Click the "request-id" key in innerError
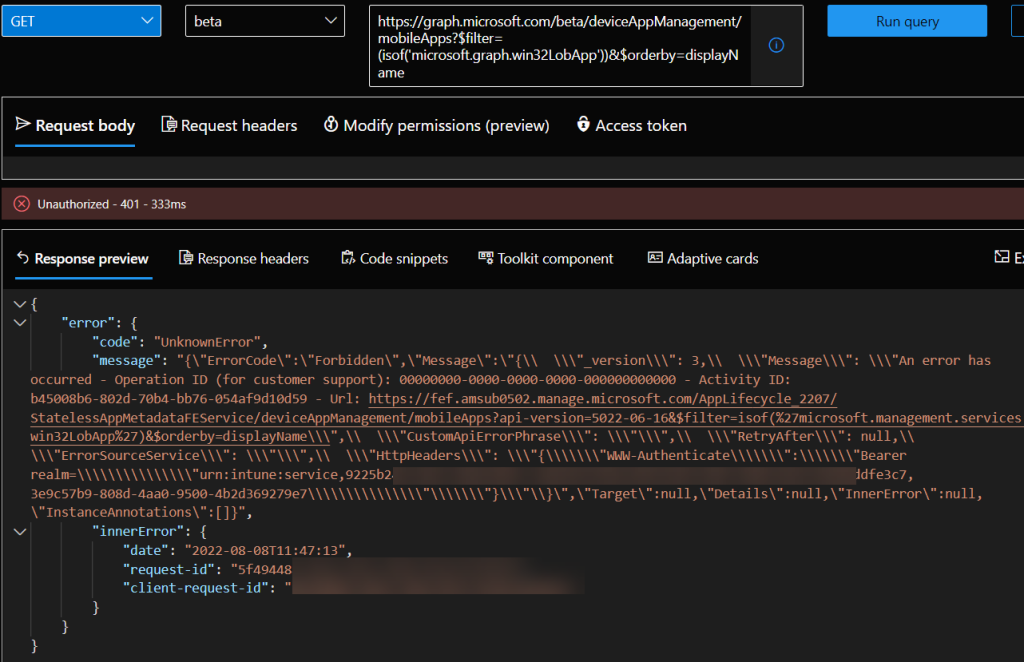The width and height of the screenshot is (1024, 662). [x=168, y=569]
